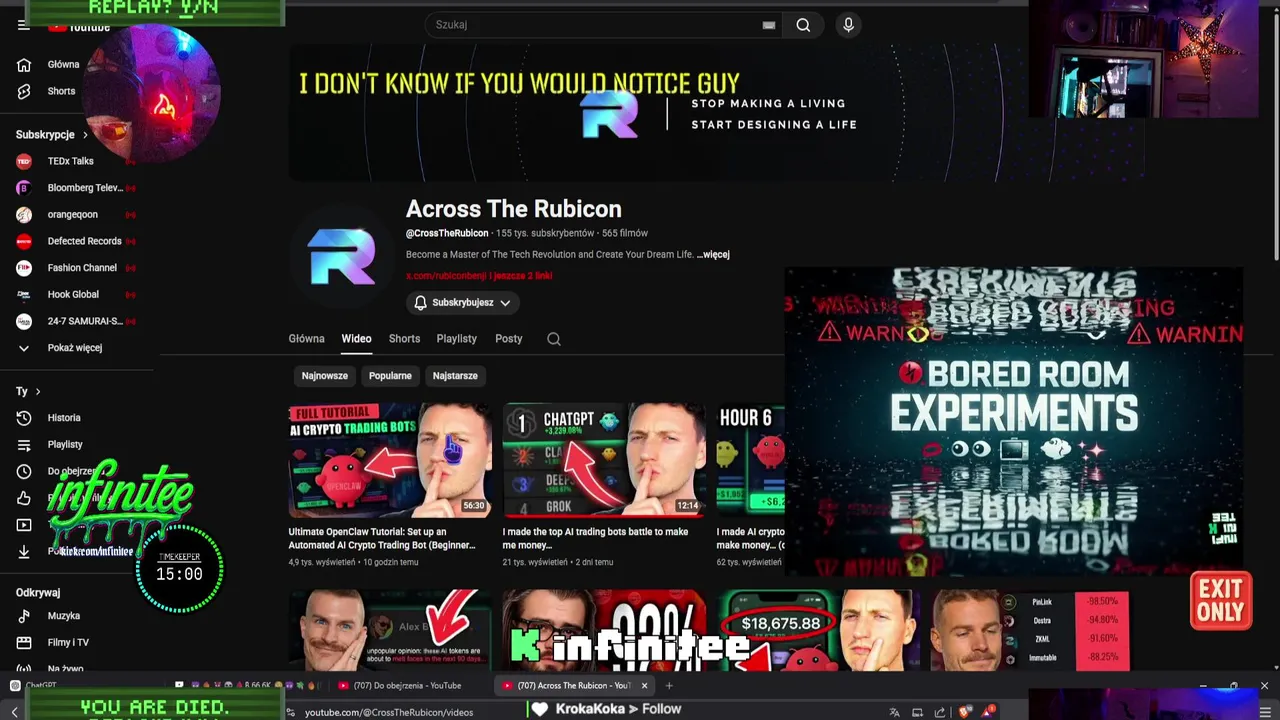Image resolution: width=1280 pixels, height=720 pixels.
Task: Open a new browser tab with plus icon
Action: point(669,686)
